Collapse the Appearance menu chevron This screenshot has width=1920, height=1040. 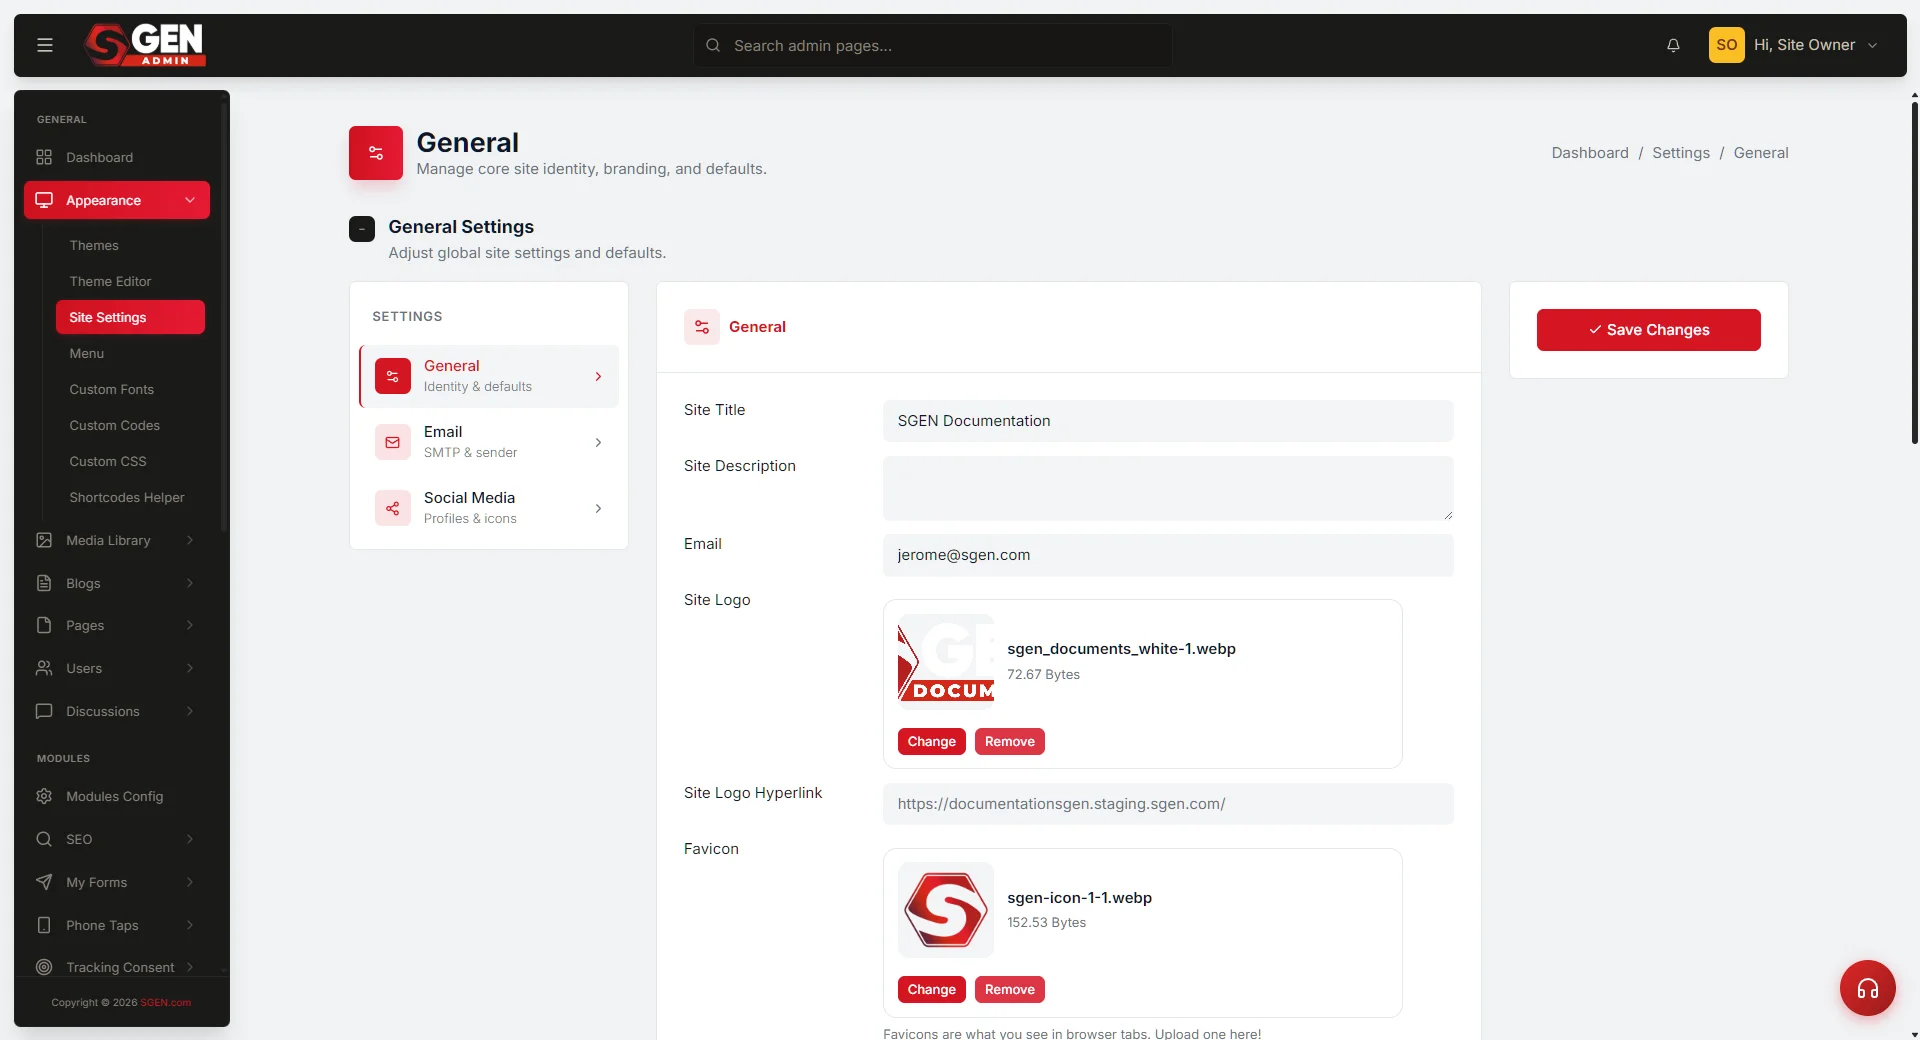[x=190, y=200]
